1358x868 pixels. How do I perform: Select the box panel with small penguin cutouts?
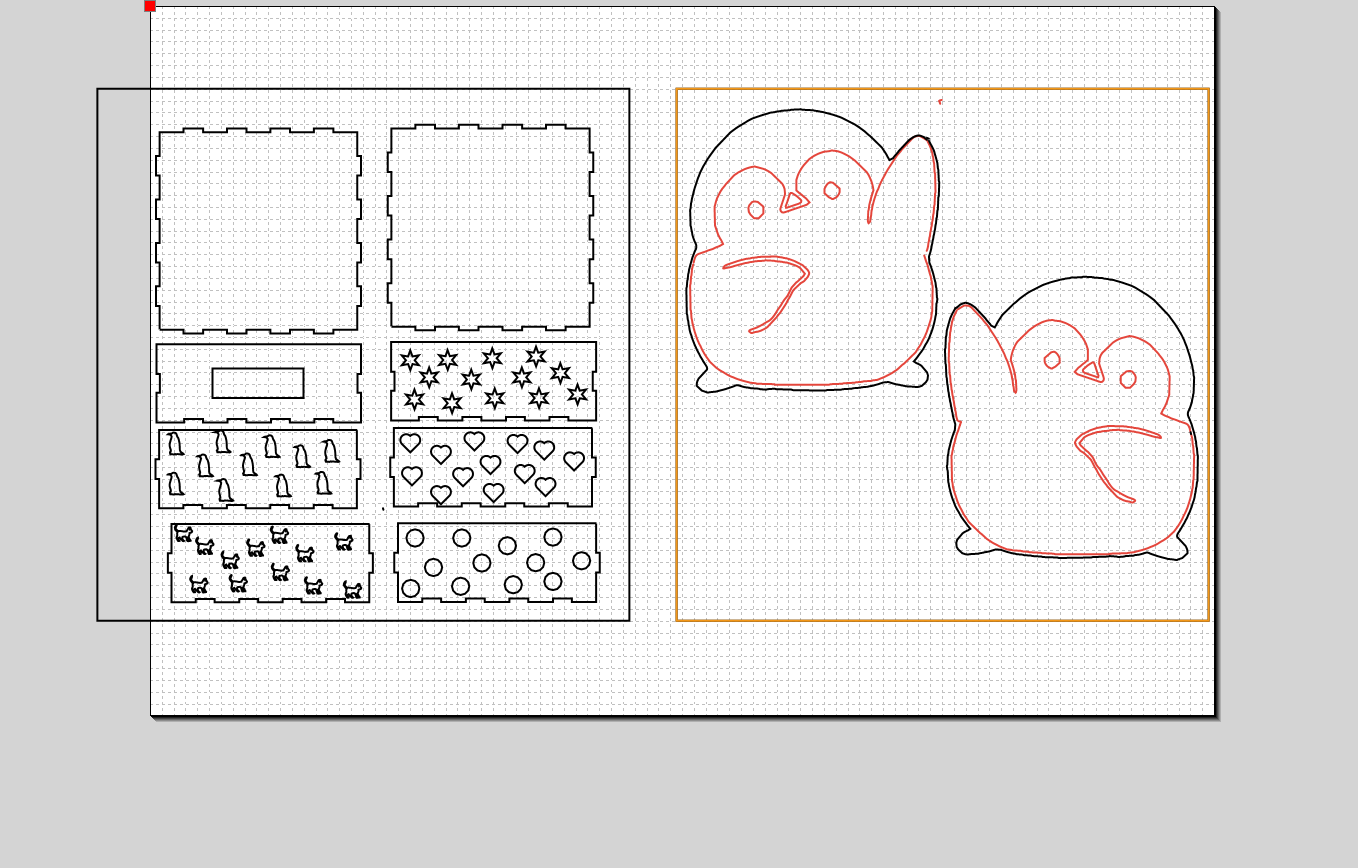point(258,469)
